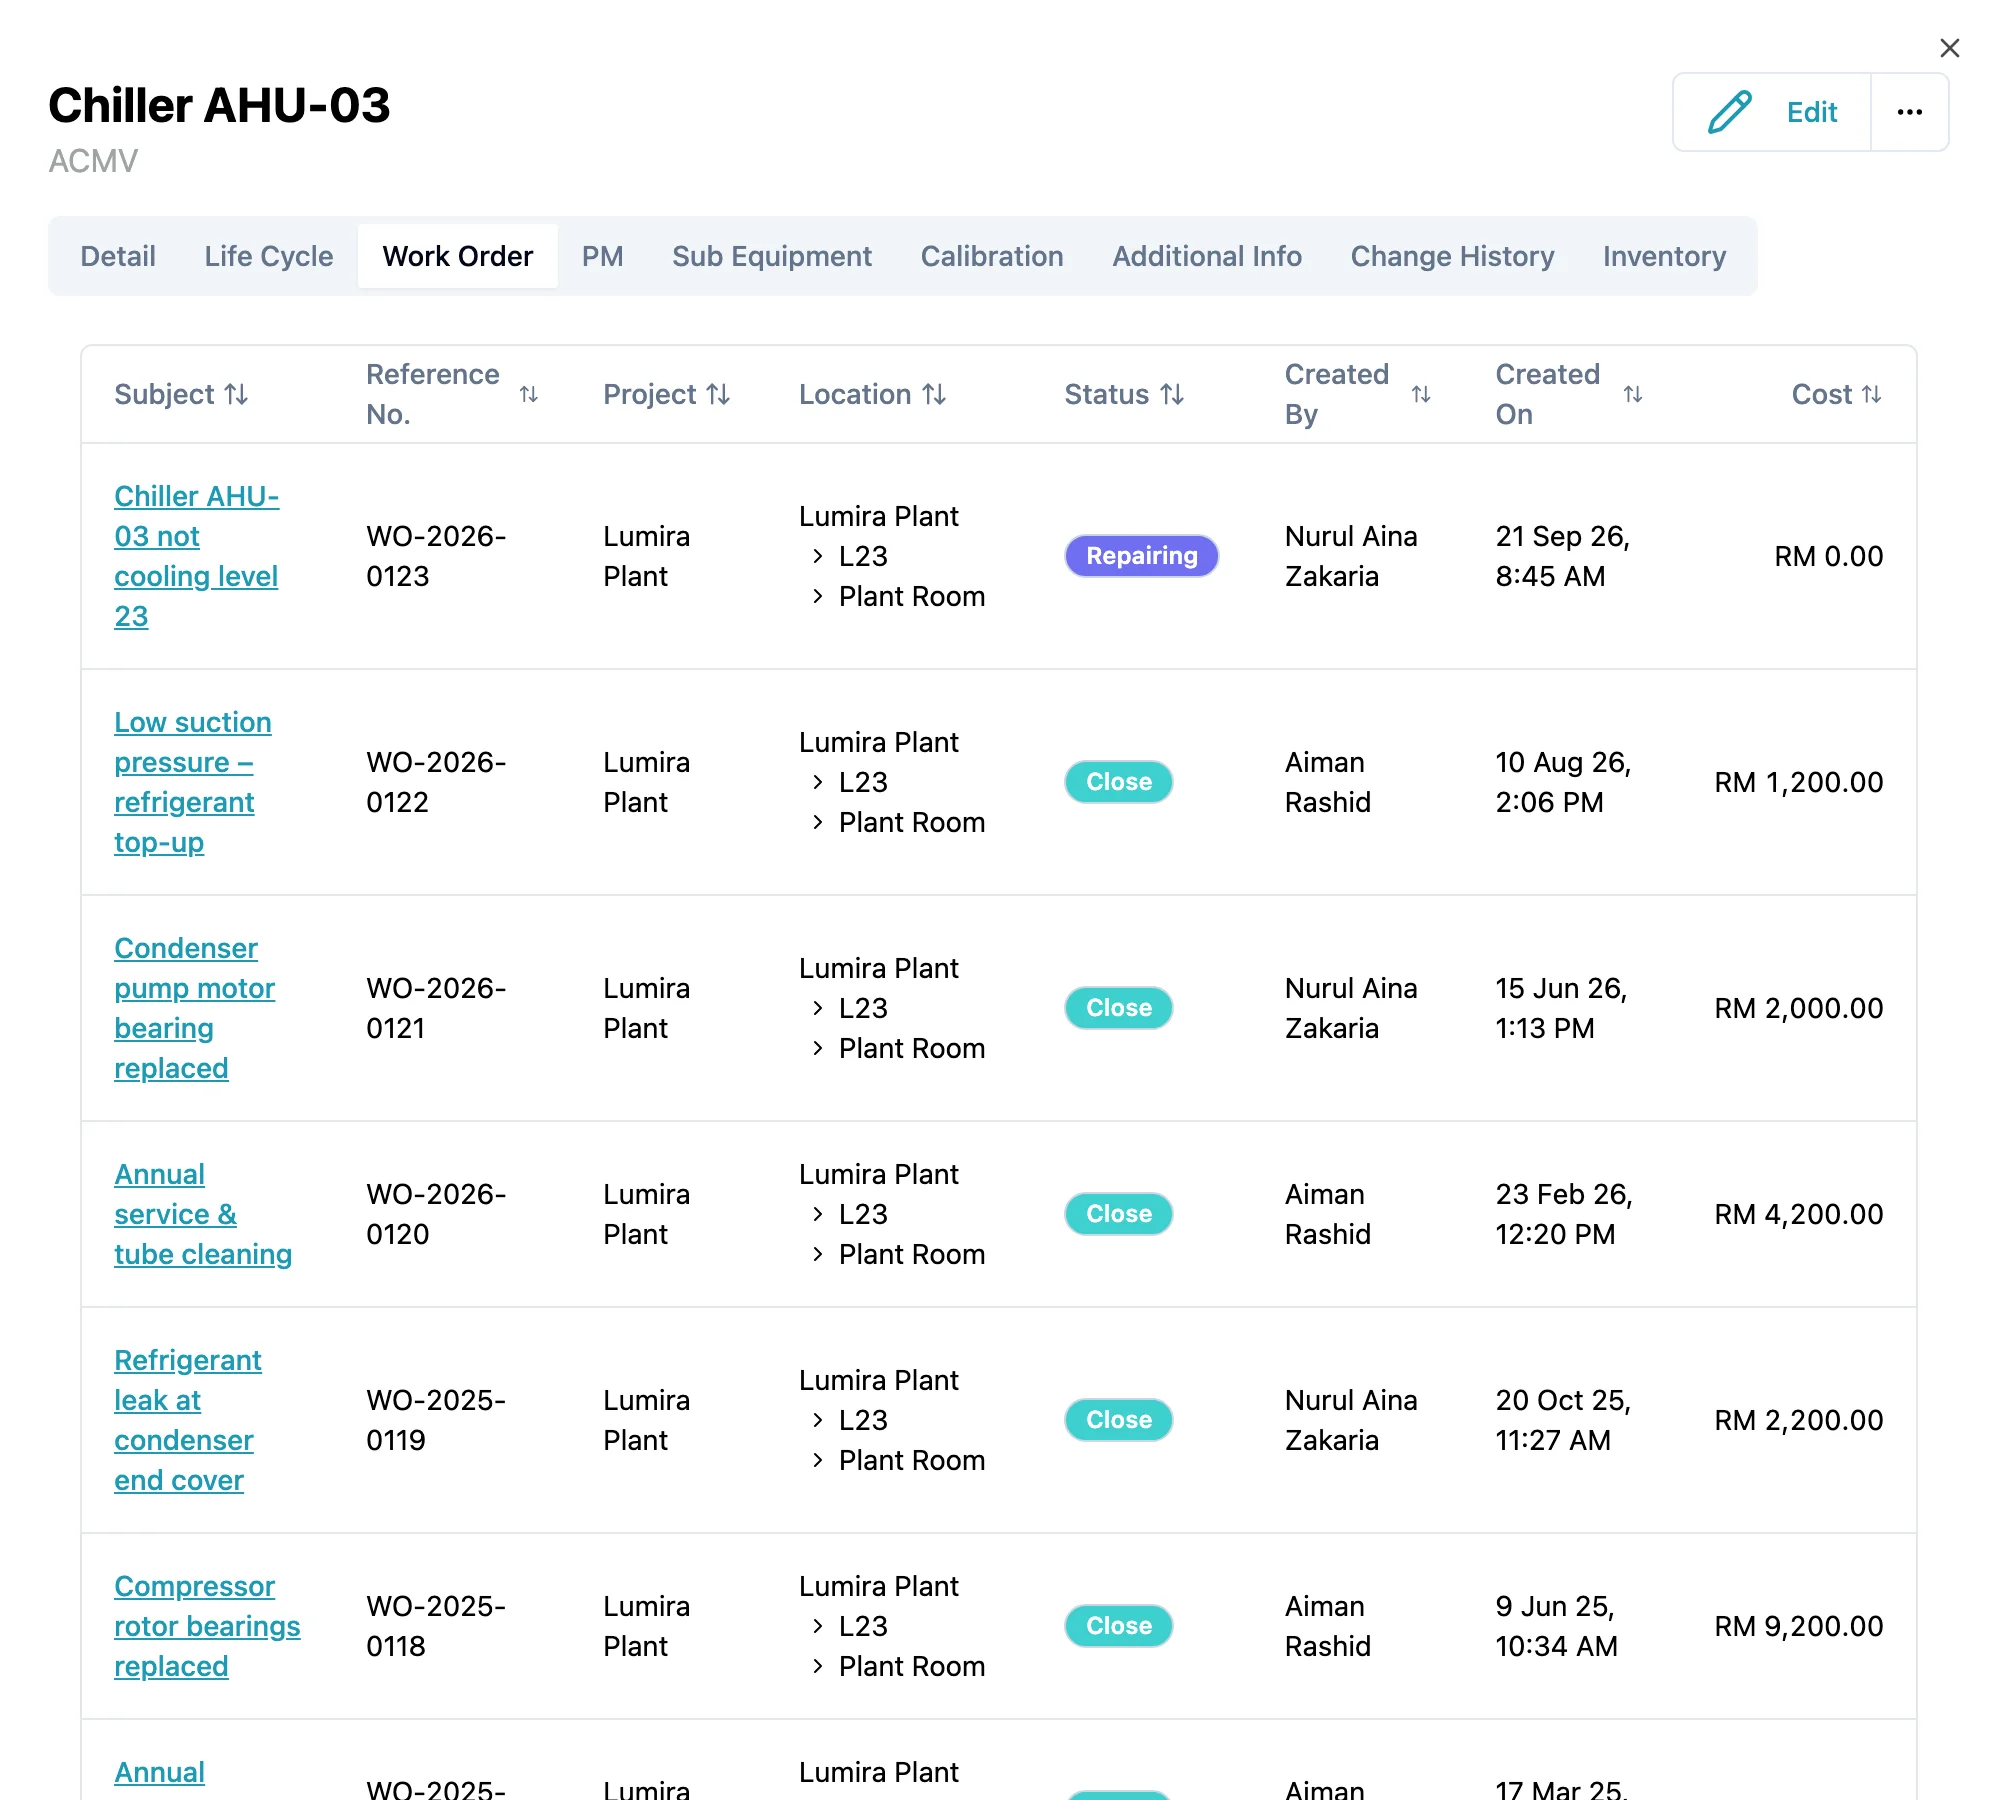Click L23 chevron in WO-2025-0118 row
Viewport: 1998px width, 1800px height.
click(818, 1626)
